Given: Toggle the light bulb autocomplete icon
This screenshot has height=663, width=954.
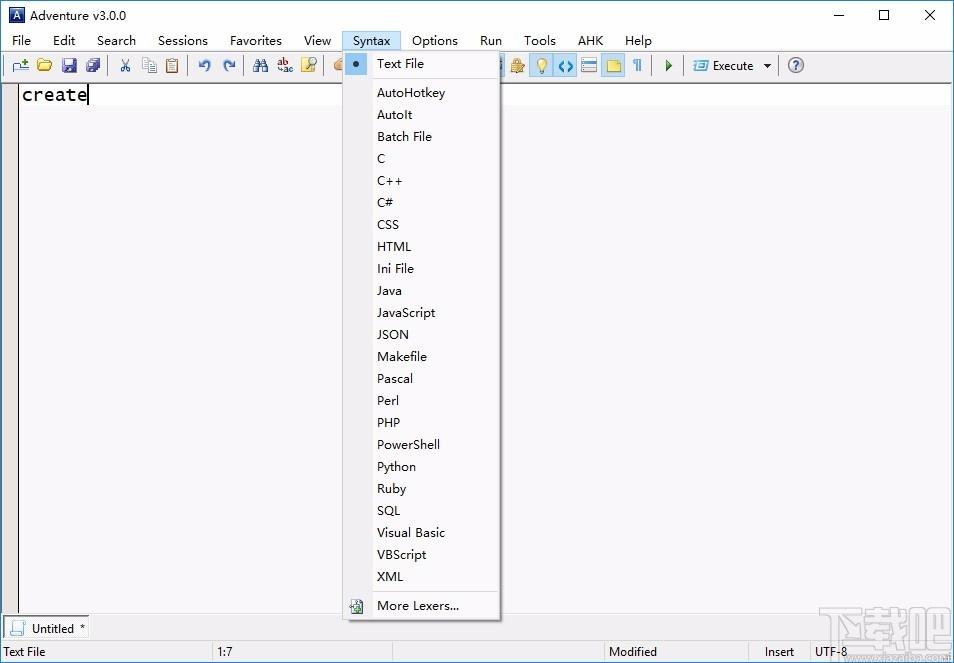Looking at the screenshot, I should coord(541,65).
